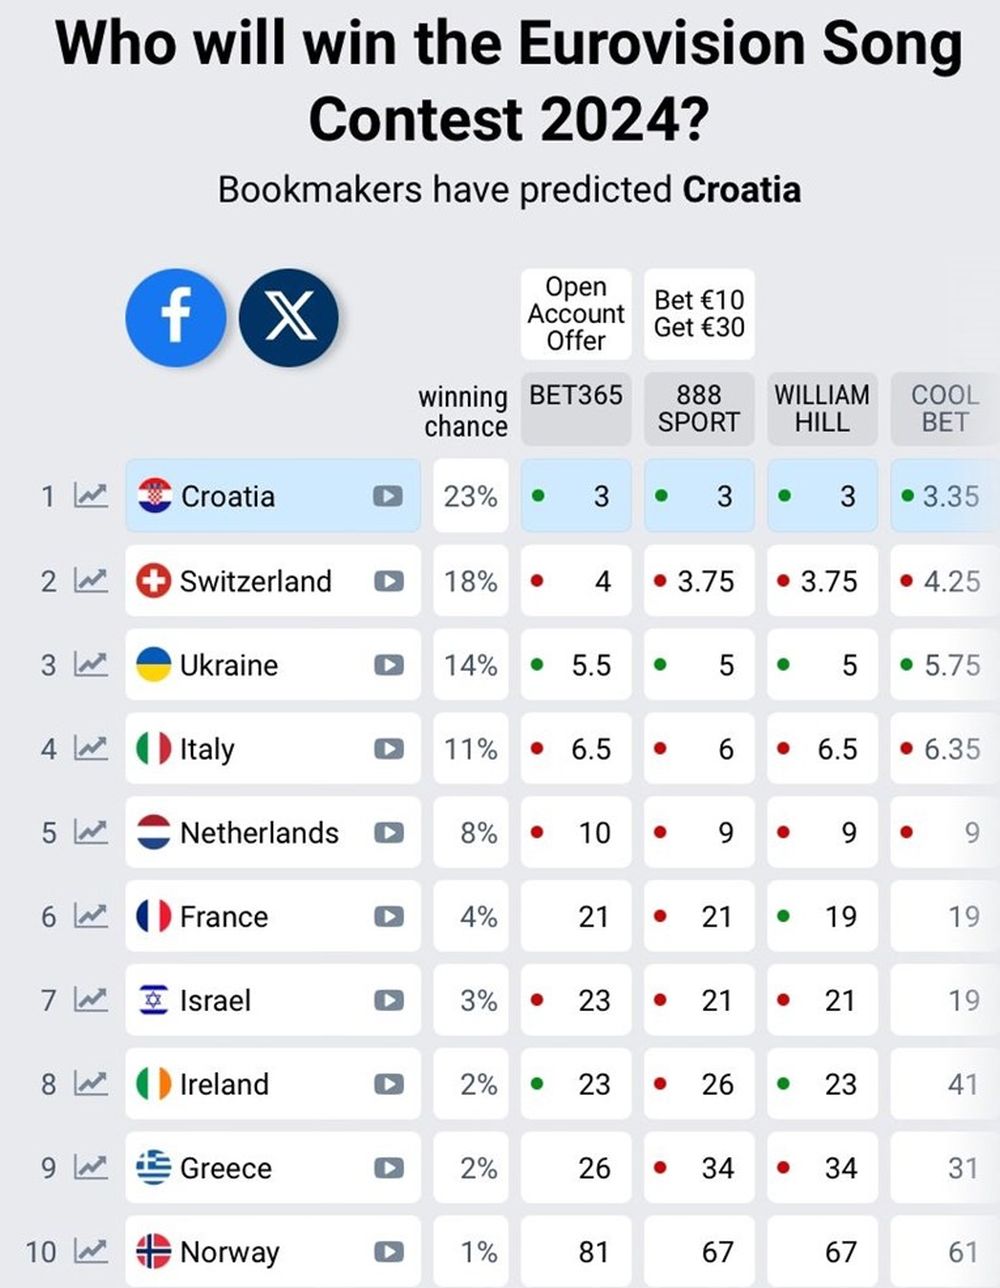Open Netherlands odds trend chart icon
1000x1288 pixels.
coord(91,832)
